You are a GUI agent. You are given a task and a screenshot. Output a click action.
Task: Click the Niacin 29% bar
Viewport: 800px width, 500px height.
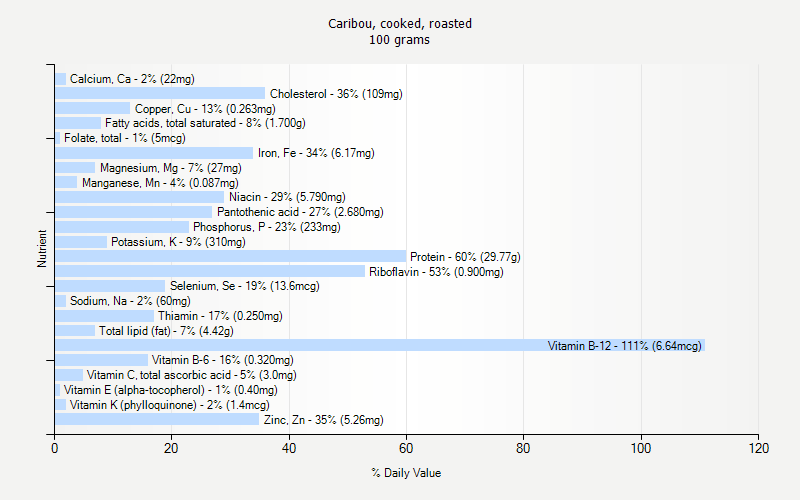click(x=140, y=197)
